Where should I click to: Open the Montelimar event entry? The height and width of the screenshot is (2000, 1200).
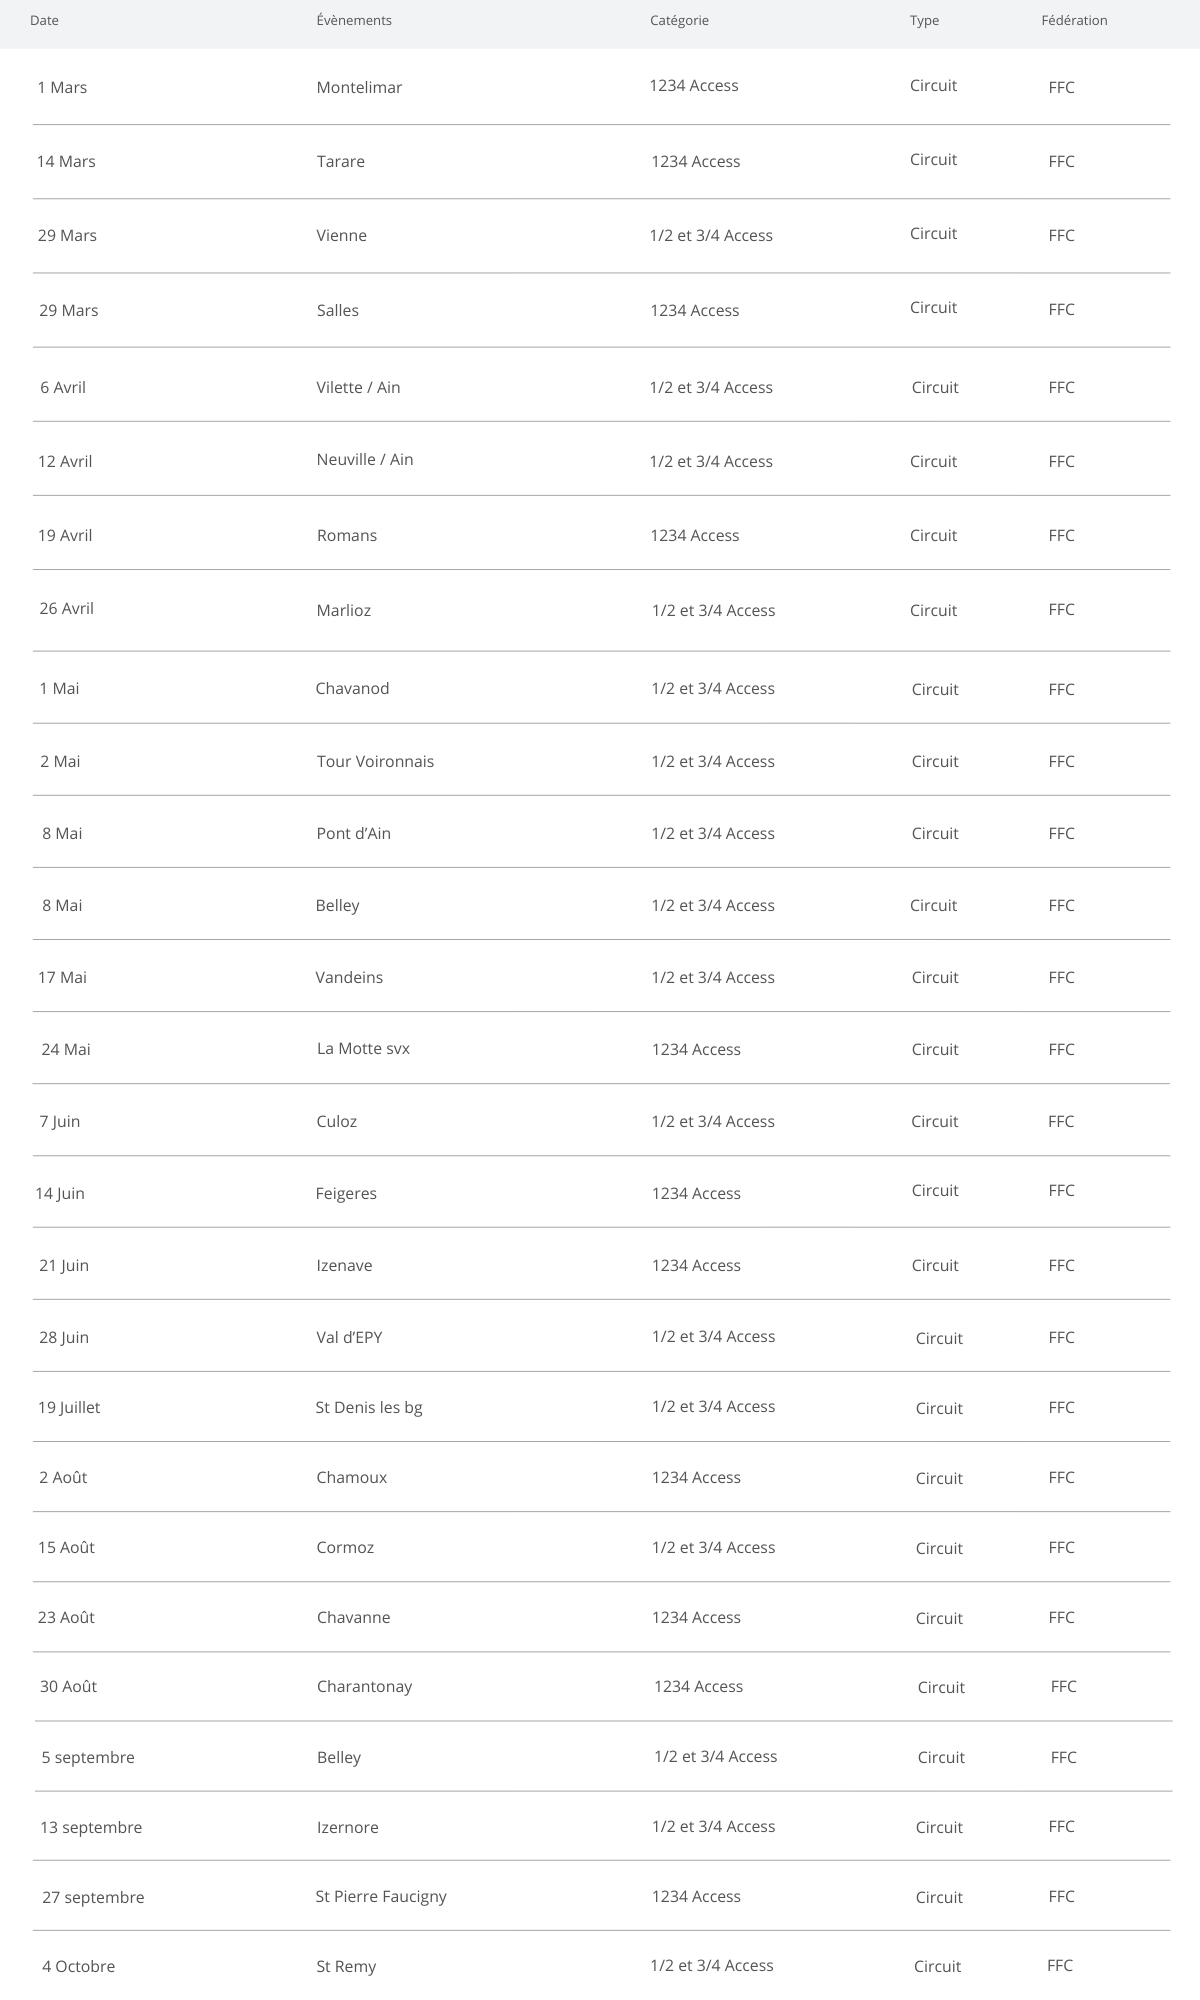pos(359,87)
